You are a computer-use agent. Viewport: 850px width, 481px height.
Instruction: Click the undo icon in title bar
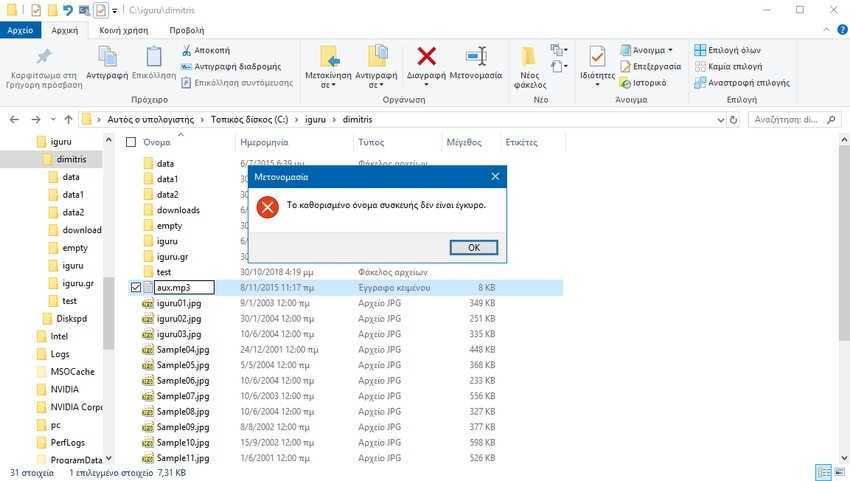pyautogui.click(x=68, y=10)
